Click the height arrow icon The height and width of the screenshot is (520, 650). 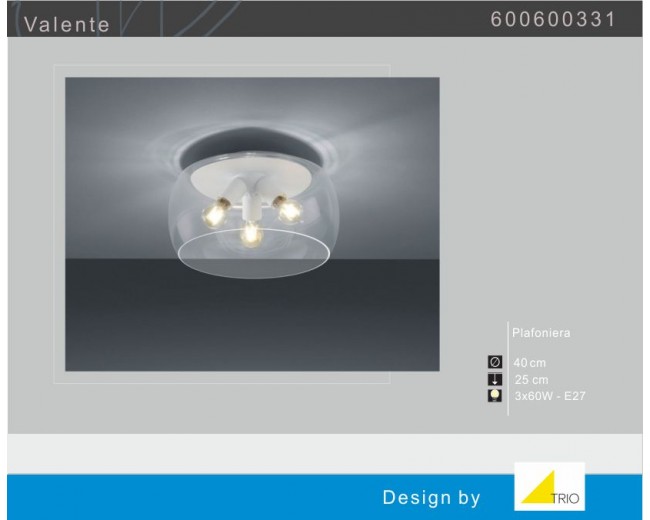[493, 379]
